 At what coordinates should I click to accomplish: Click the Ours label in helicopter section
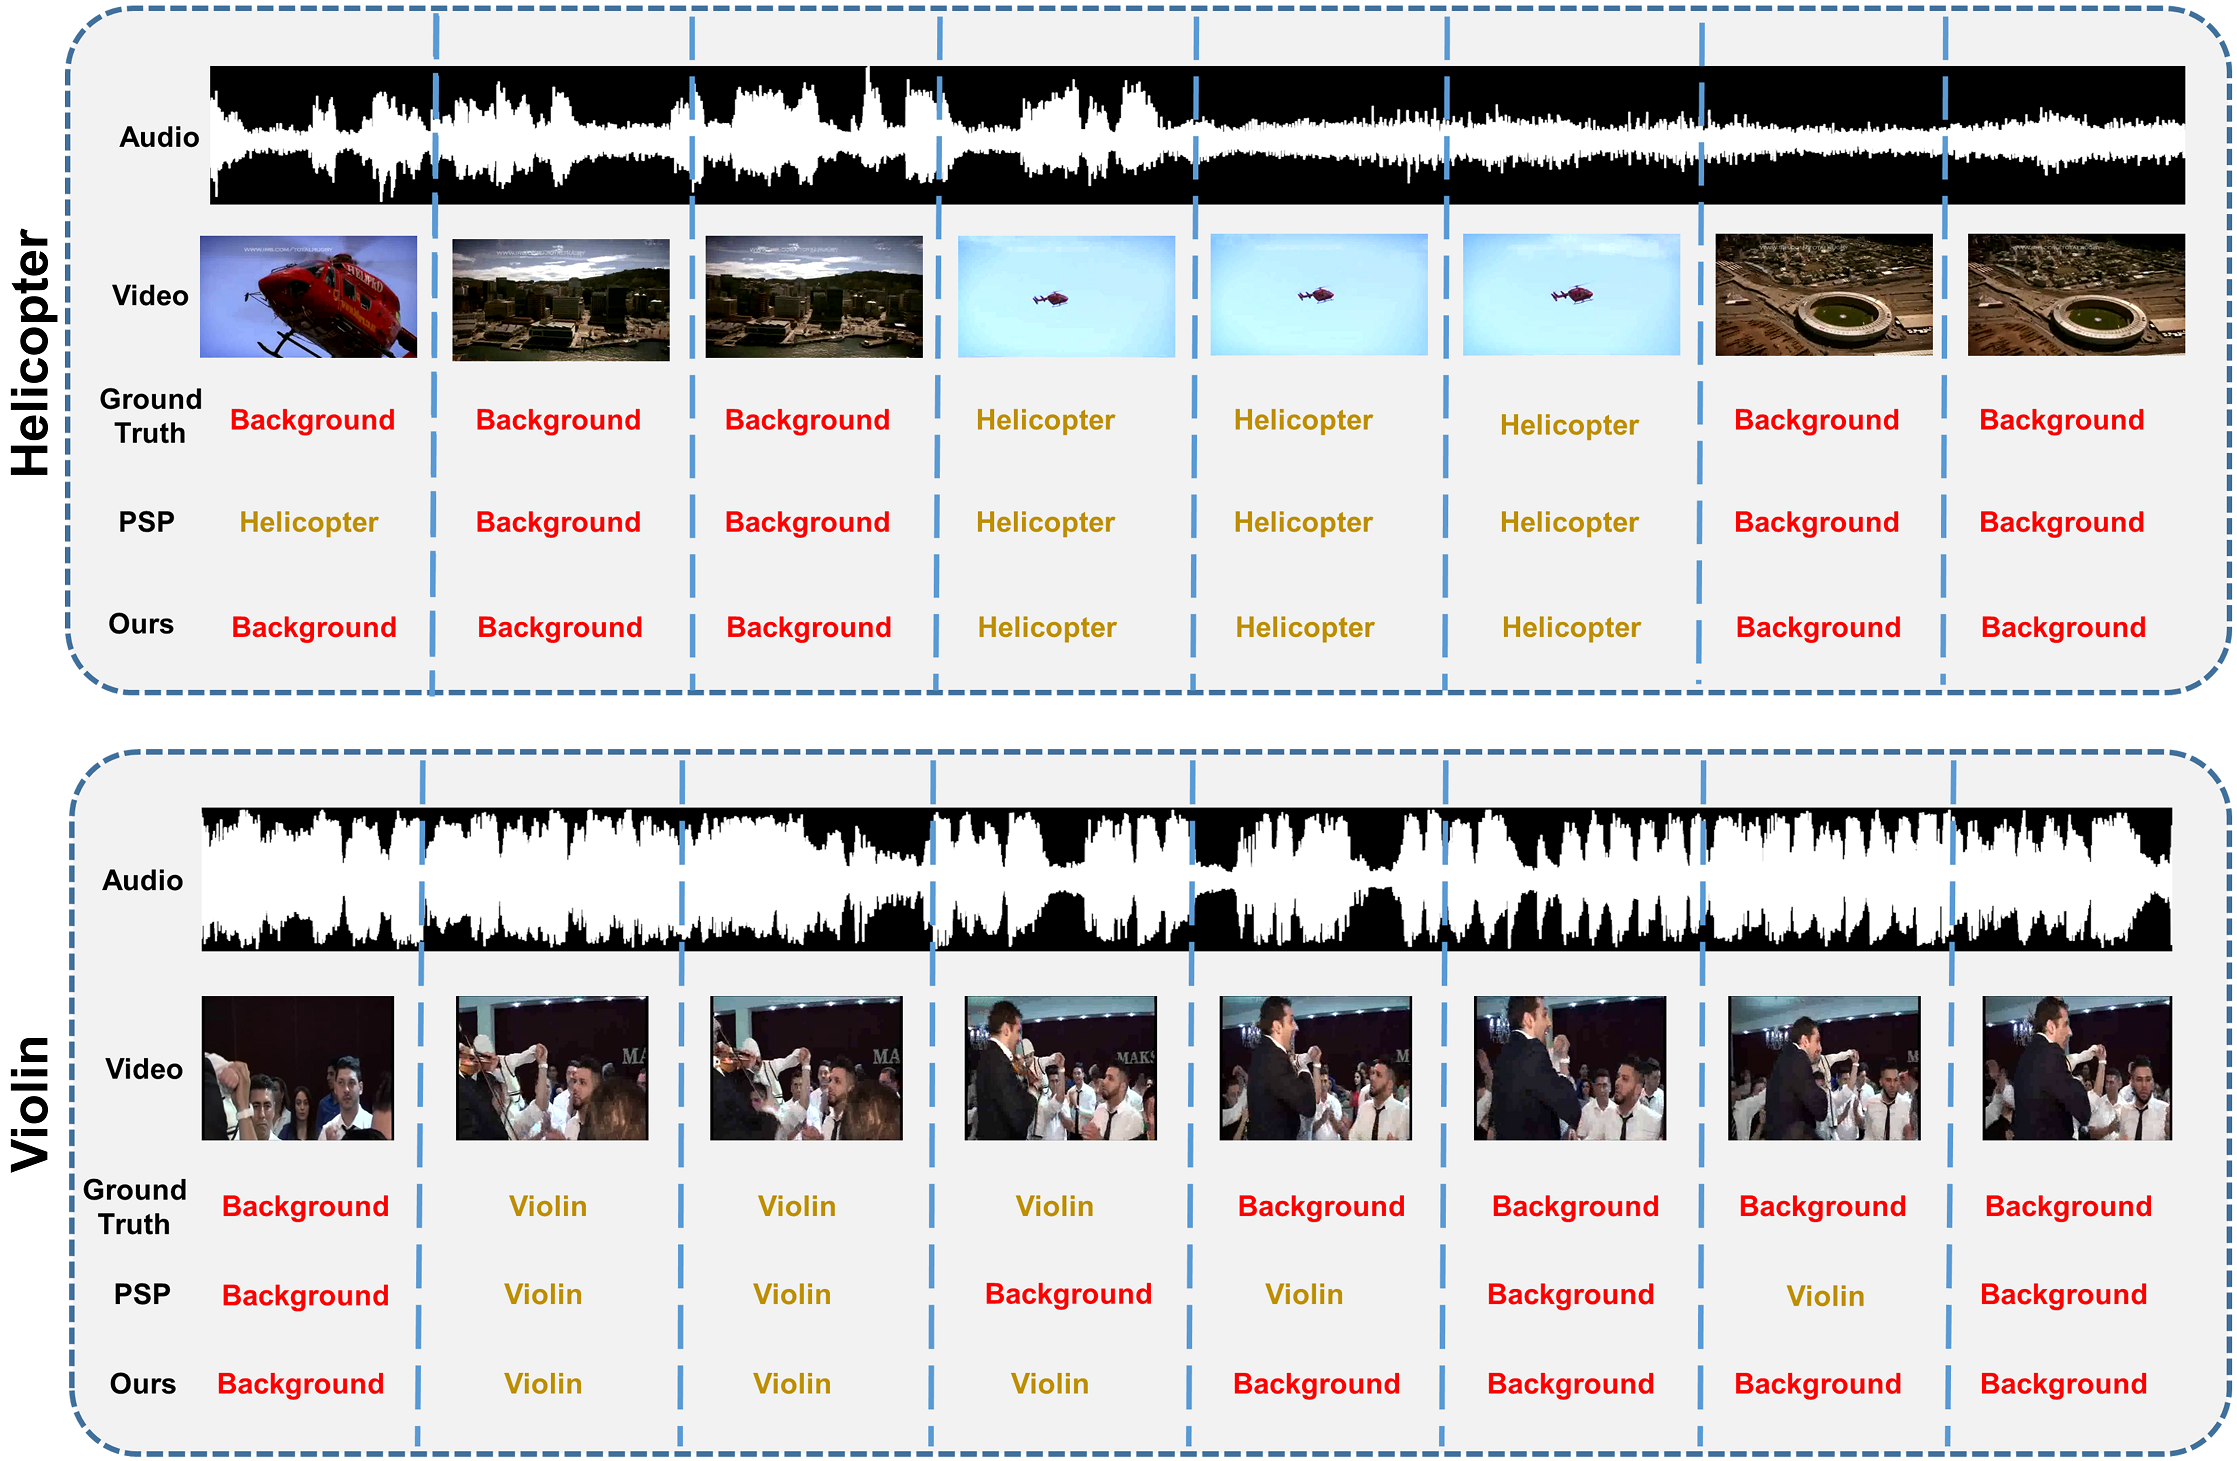click(141, 624)
